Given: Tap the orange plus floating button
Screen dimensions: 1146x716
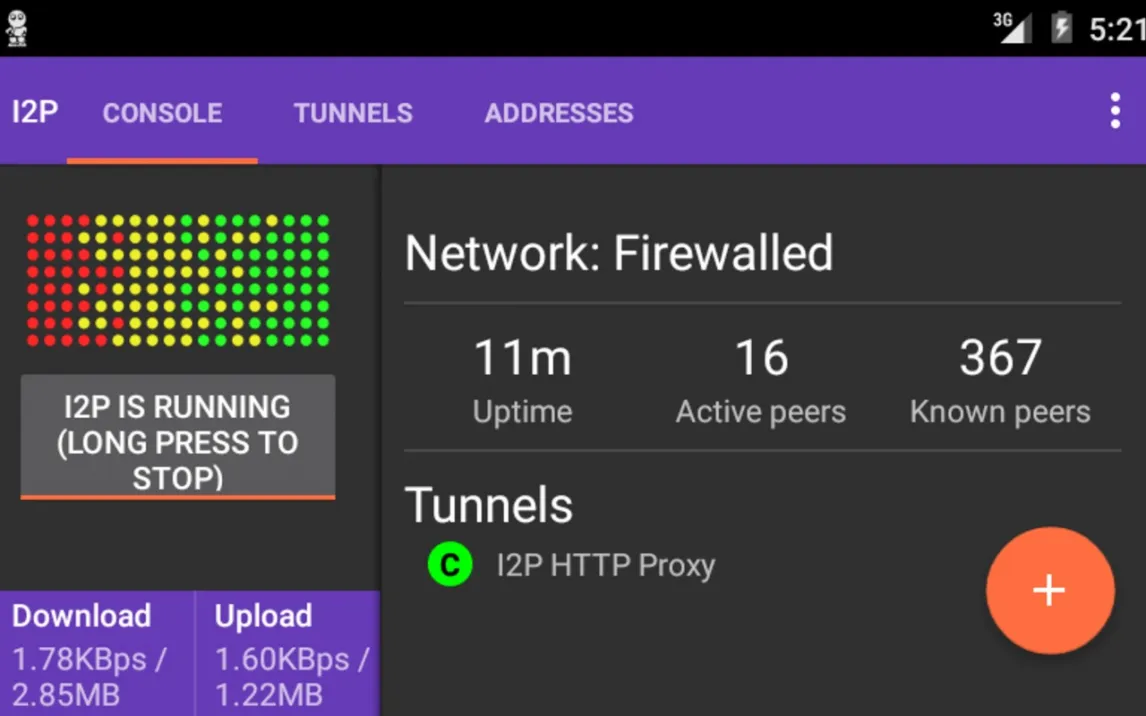Looking at the screenshot, I should [x=1049, y=590].
